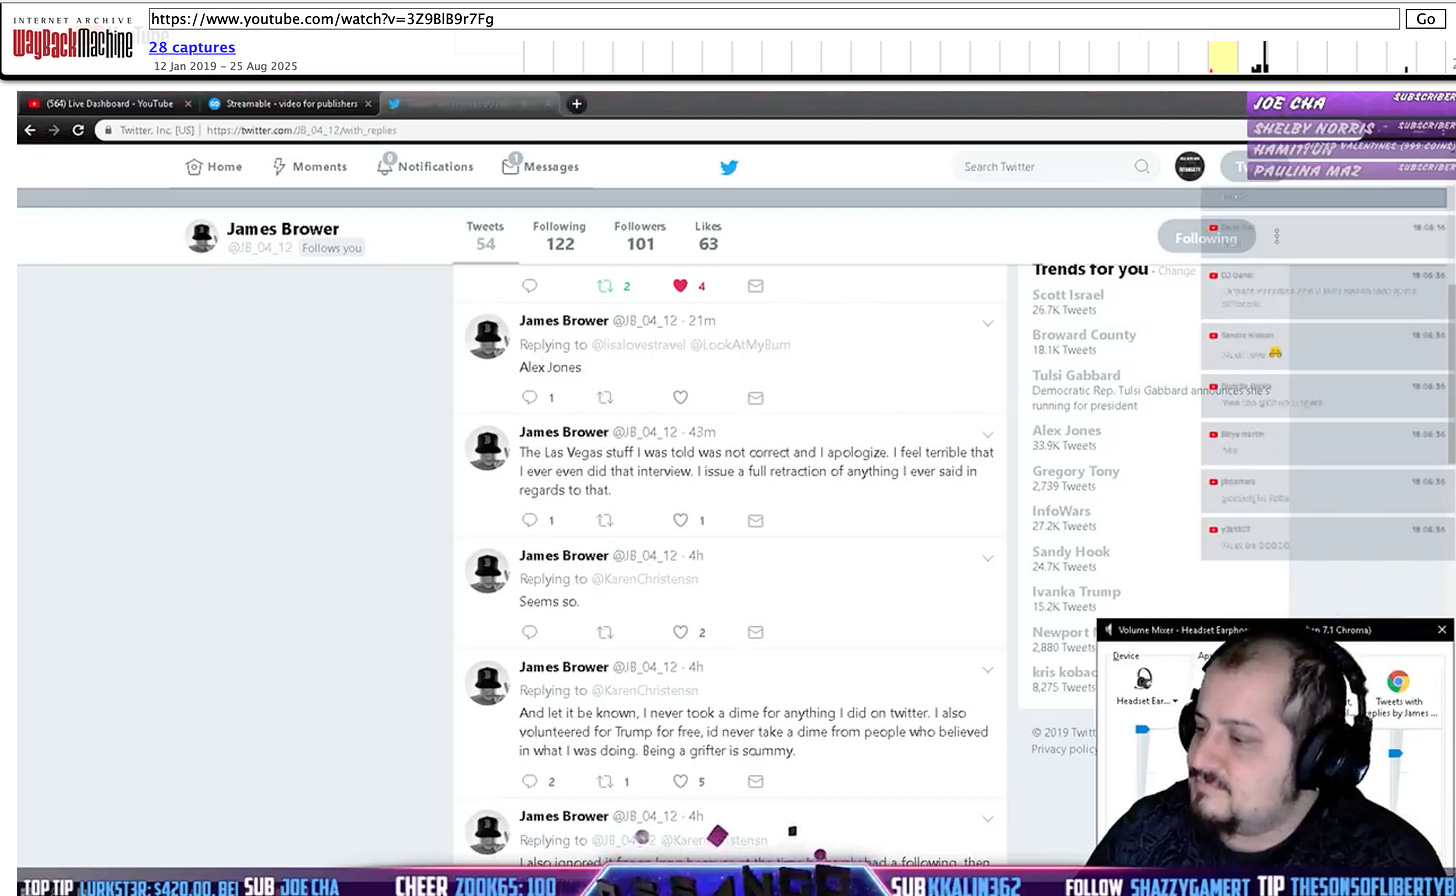Open Moments in the Twitter nav bar
1456x896 pixels.
coord(310,167)
